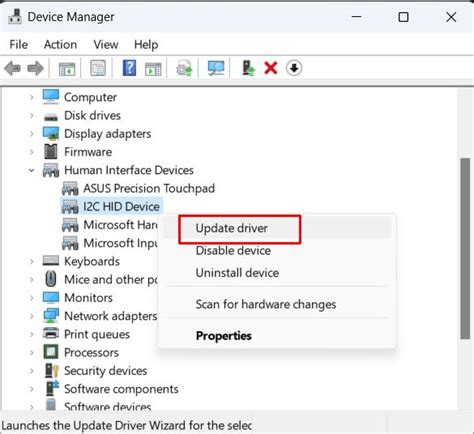Click the Processors category icon
Screen dimensions: 474x434
click(x=51, y=352)
